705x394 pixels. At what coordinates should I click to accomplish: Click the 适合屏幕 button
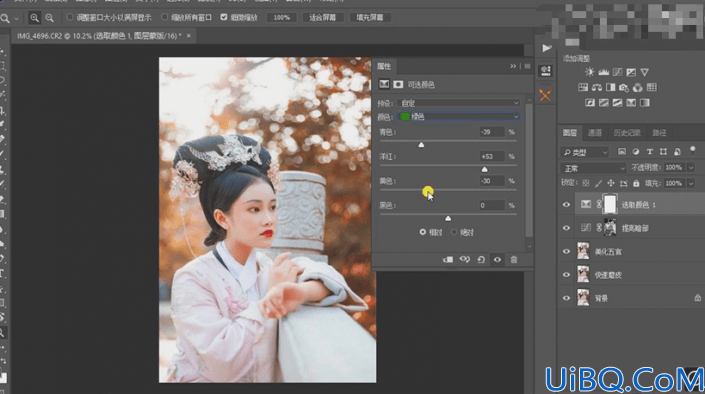[322, 18]
